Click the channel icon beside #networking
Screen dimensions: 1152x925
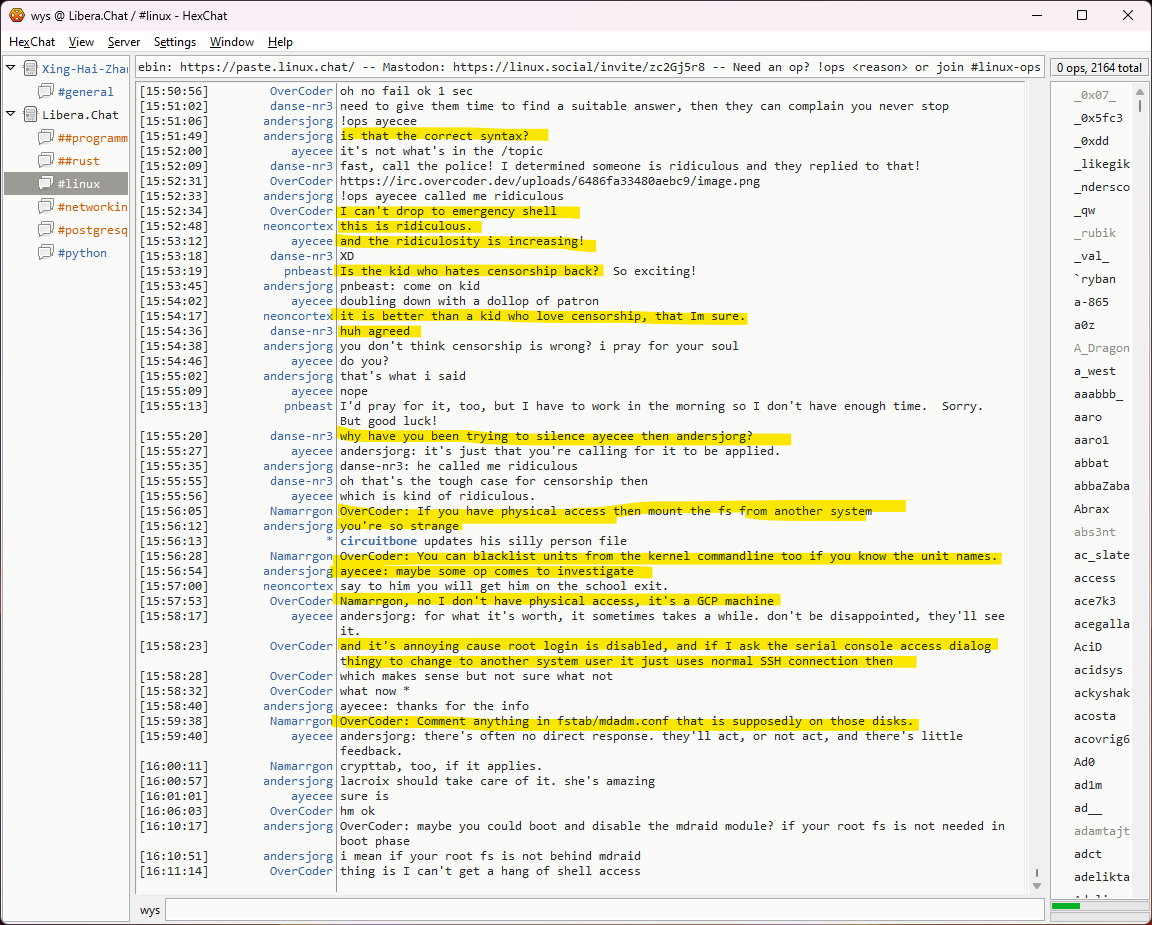(46, 207)
